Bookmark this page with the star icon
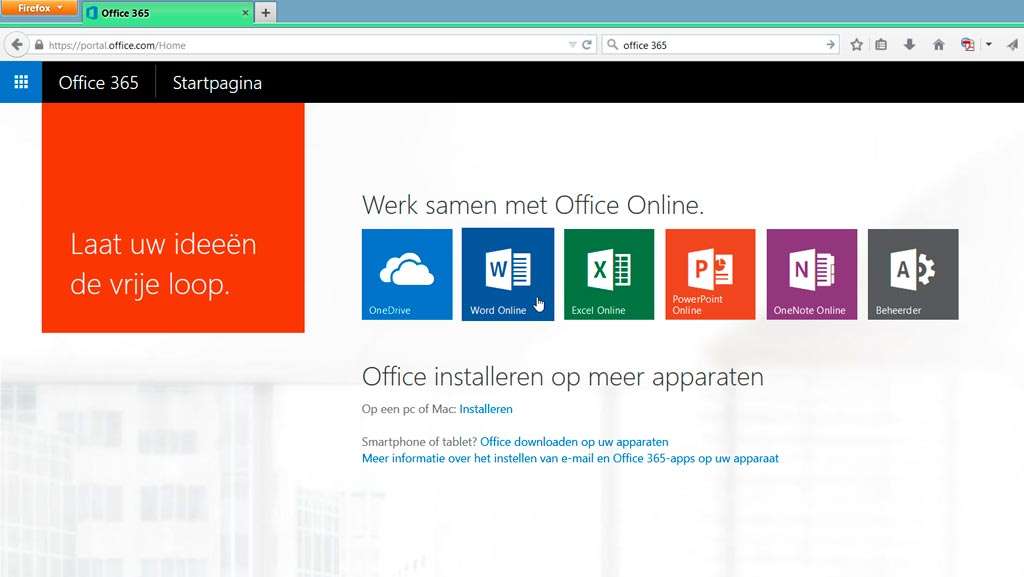1024x577 pixels. click(857, 44)
